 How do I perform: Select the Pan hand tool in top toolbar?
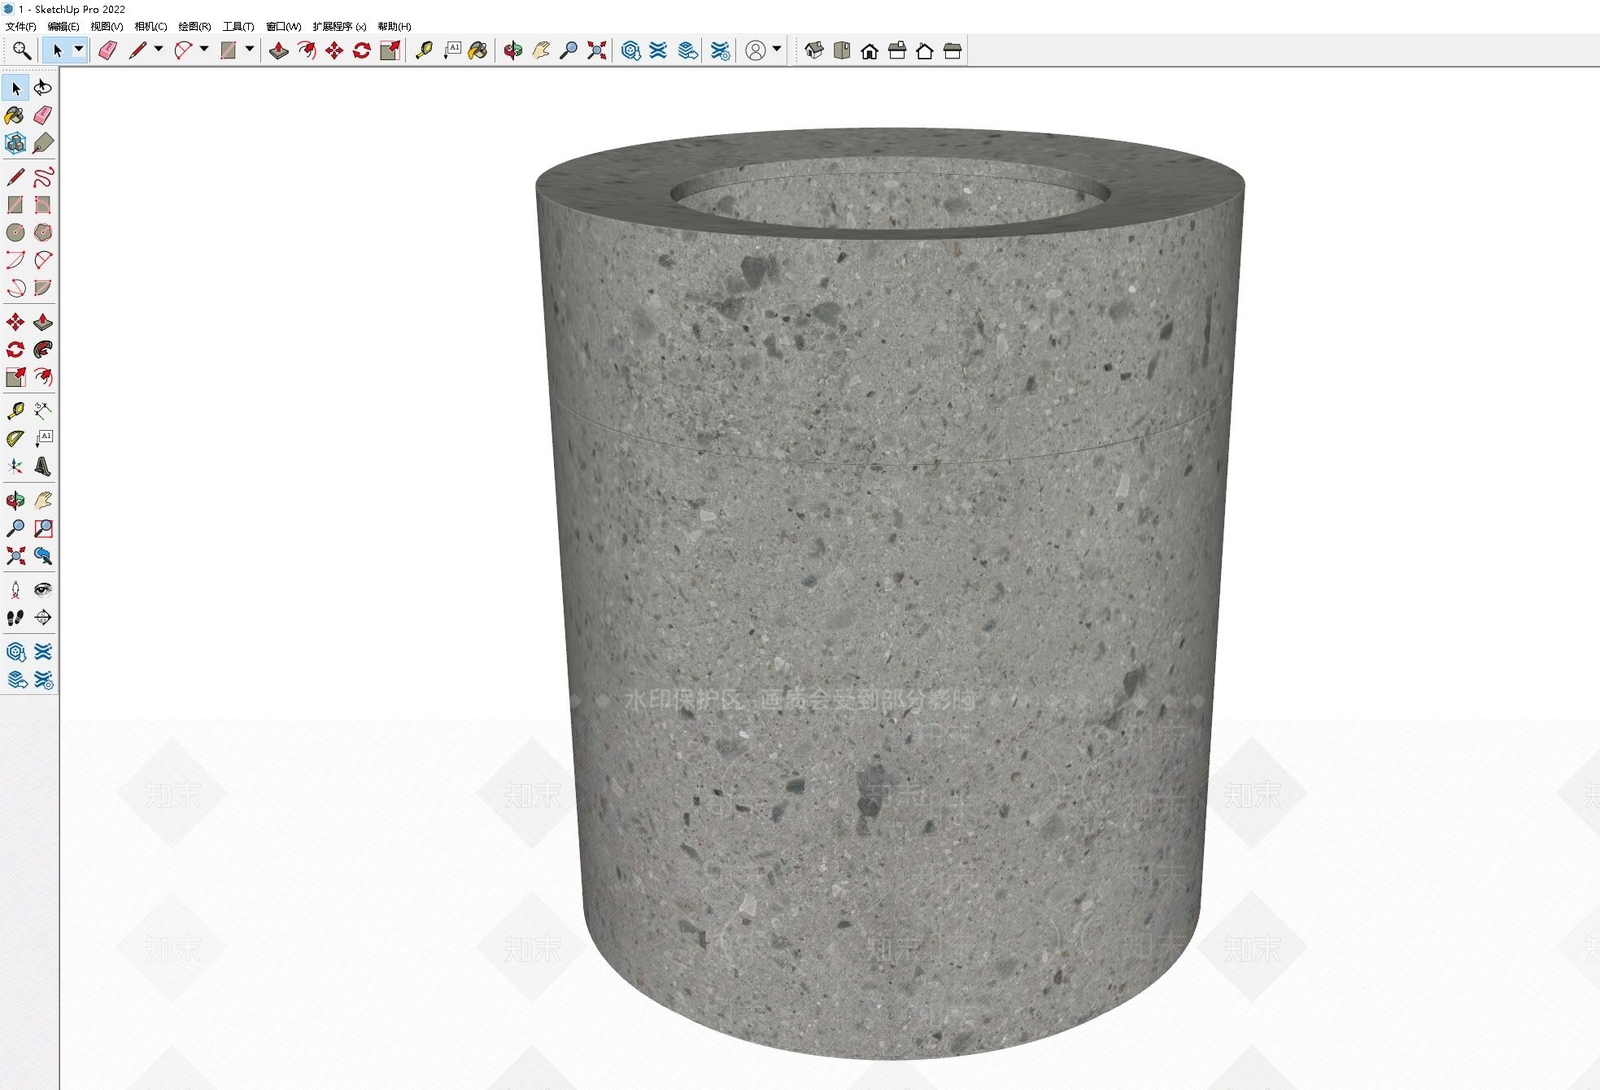[541, 50]
